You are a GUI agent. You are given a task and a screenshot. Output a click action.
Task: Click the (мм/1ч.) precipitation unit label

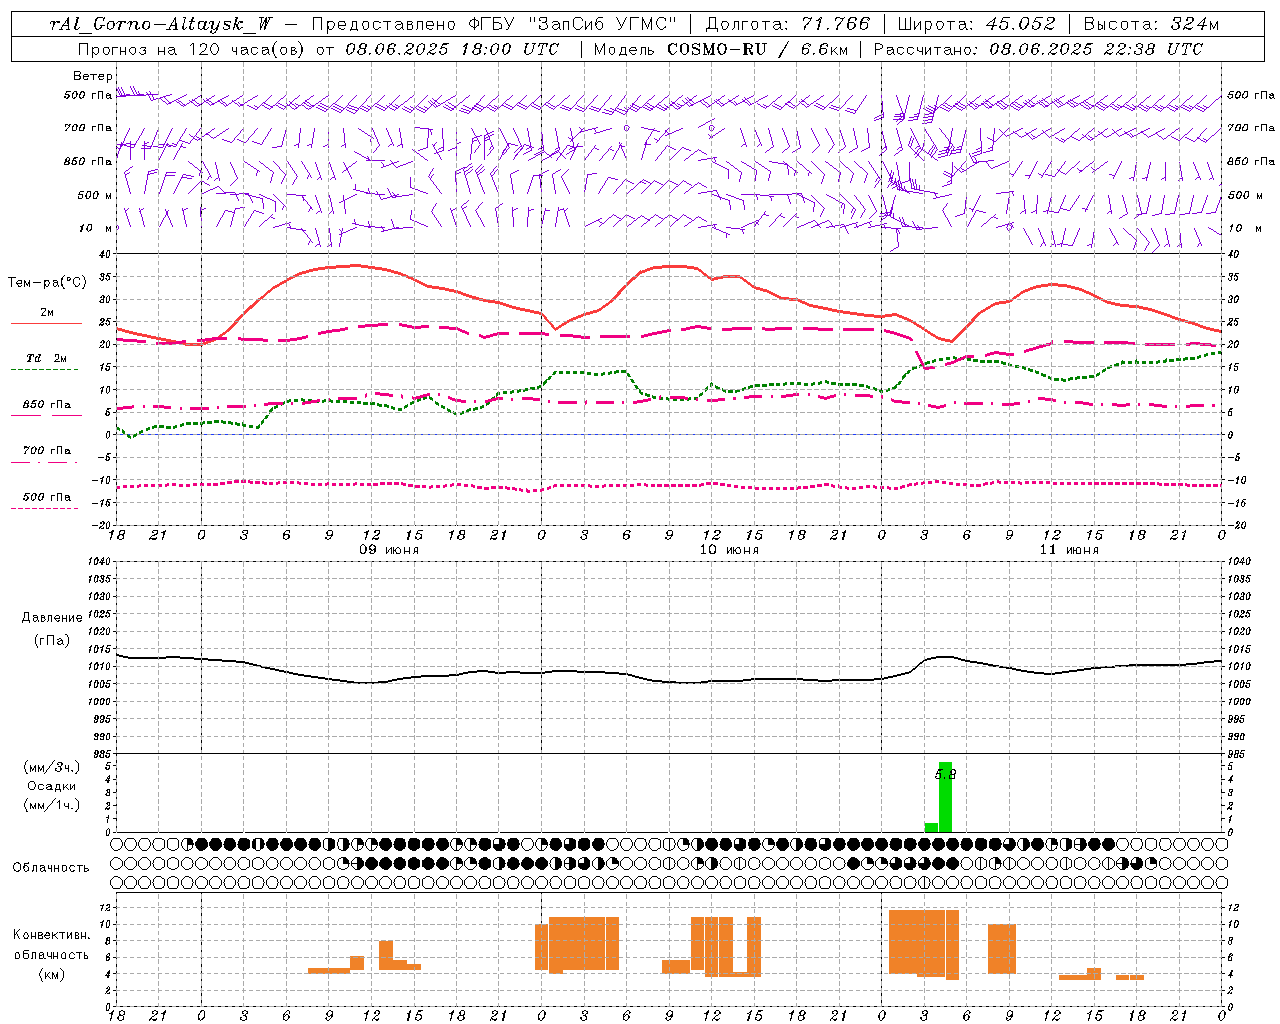pos(52,805)
